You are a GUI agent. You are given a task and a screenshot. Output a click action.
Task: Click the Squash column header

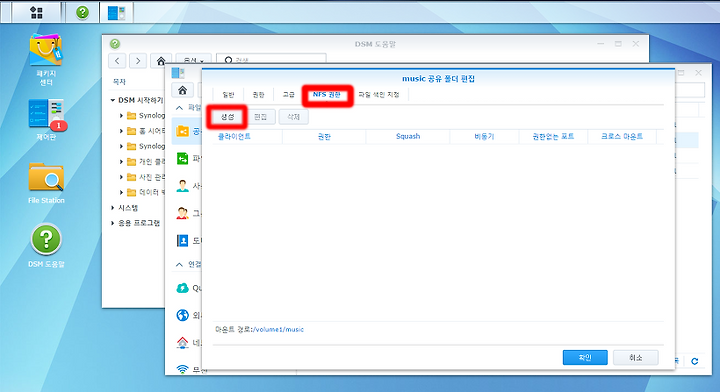click(408, 136)
